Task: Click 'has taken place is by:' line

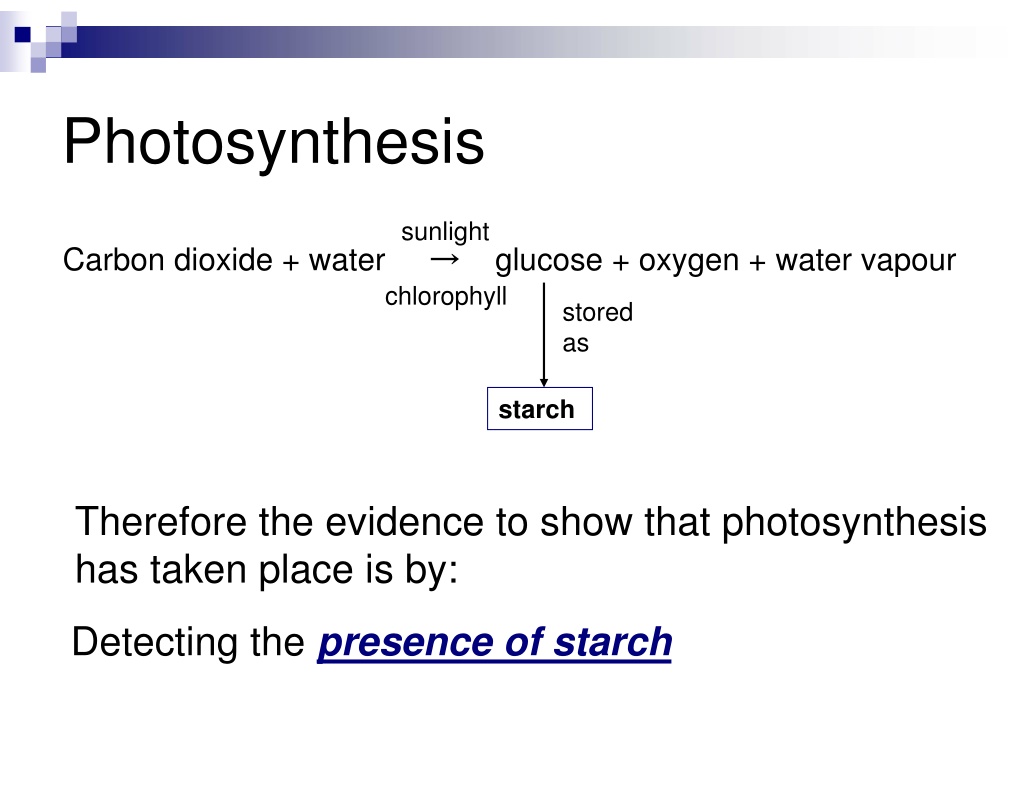Action: point(266,570)
